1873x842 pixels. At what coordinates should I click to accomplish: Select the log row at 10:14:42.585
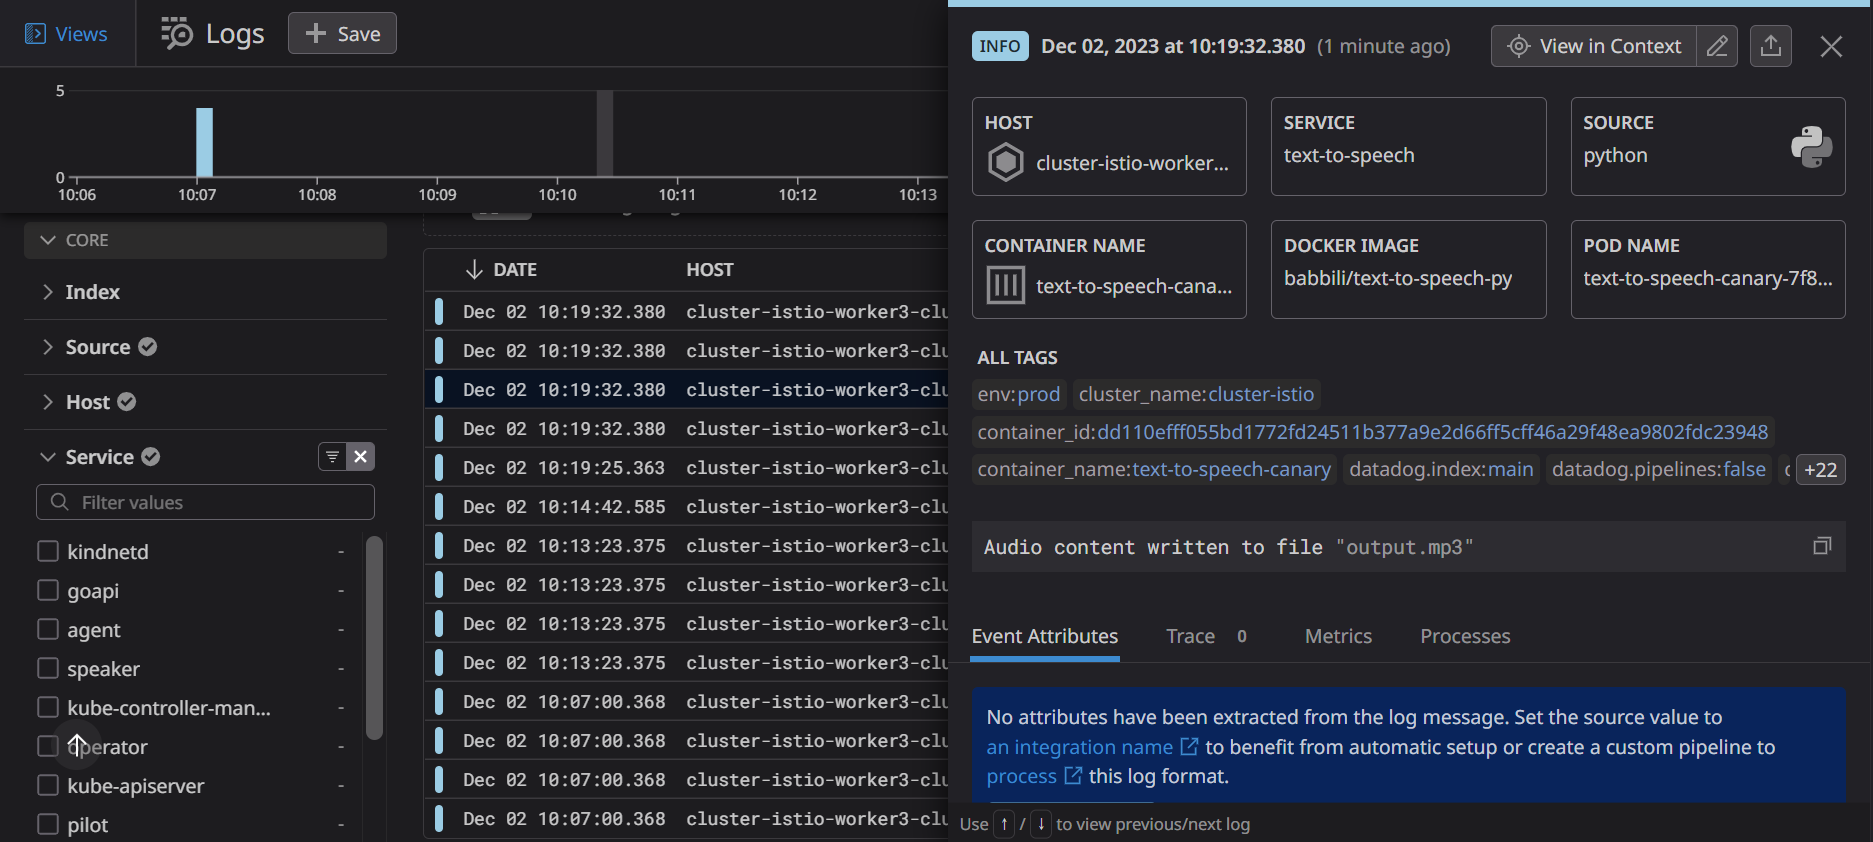(x=686, y=507)
